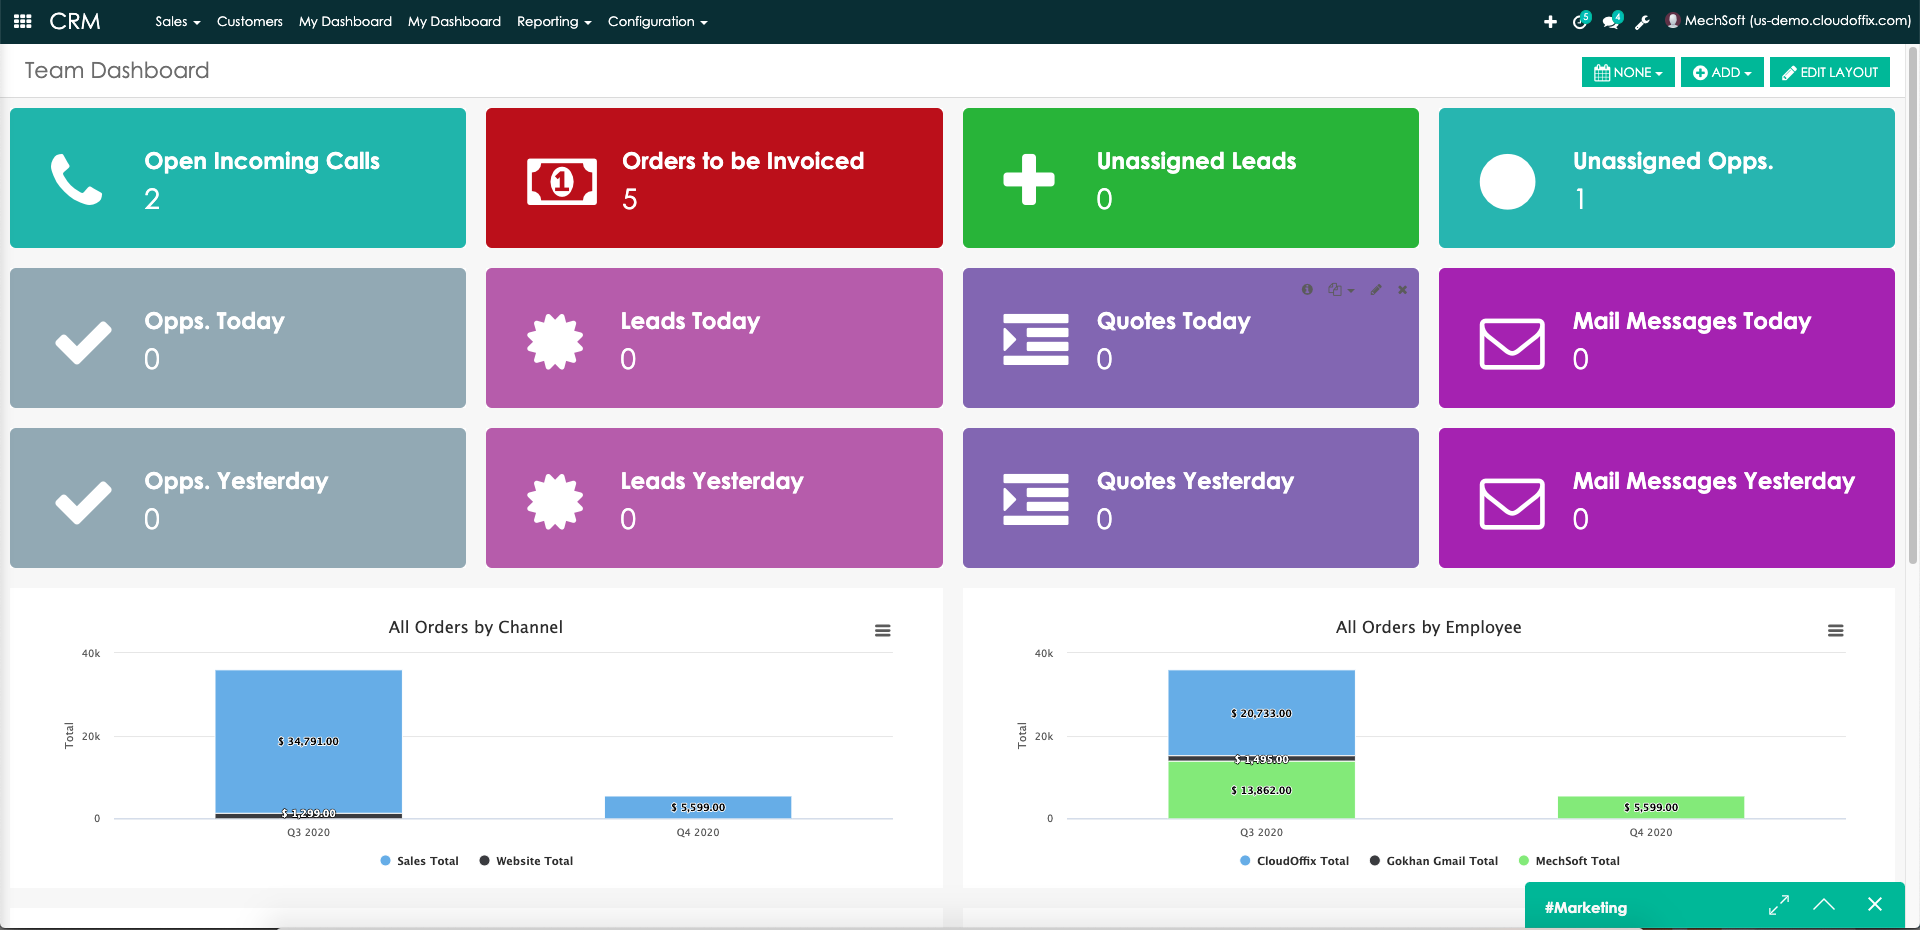Click the list icon on Quotes Yesterday card
Image resolution: width=1920 pixels, height=930 pixels.
1036,499
